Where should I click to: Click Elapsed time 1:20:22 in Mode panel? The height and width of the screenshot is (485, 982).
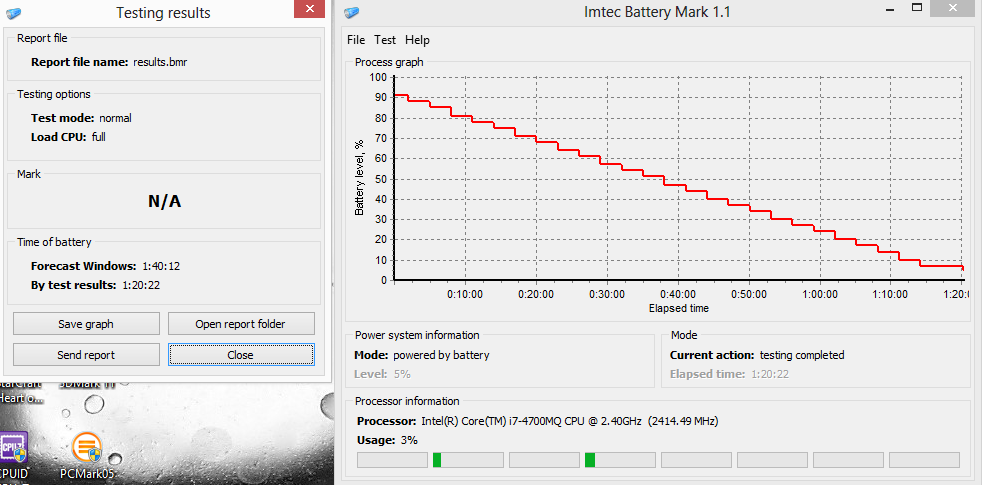(729, 374)
